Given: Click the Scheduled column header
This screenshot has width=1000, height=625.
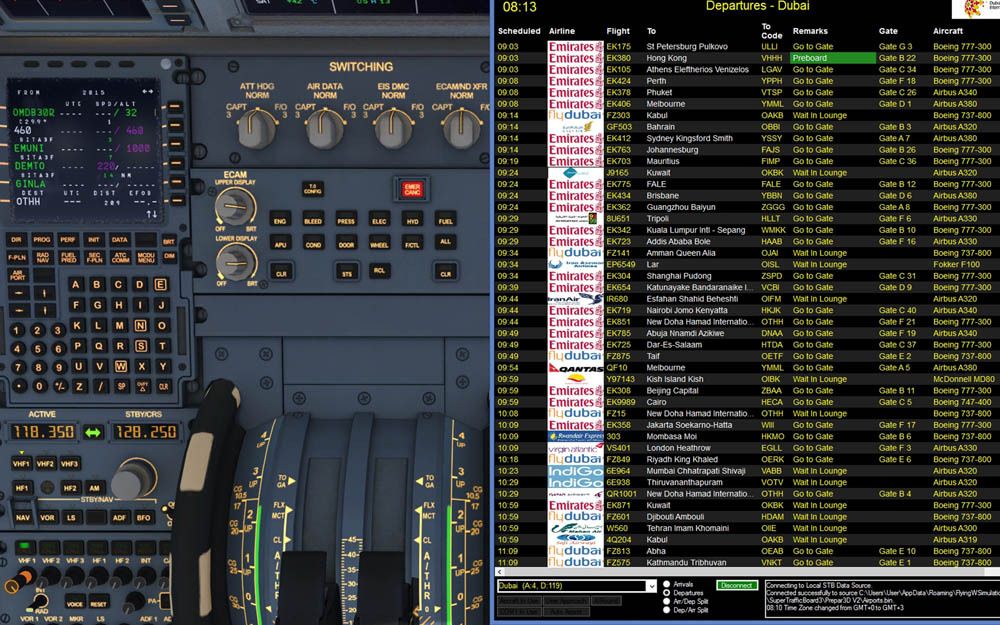Looking at the screenshot, I should [519, 31].
